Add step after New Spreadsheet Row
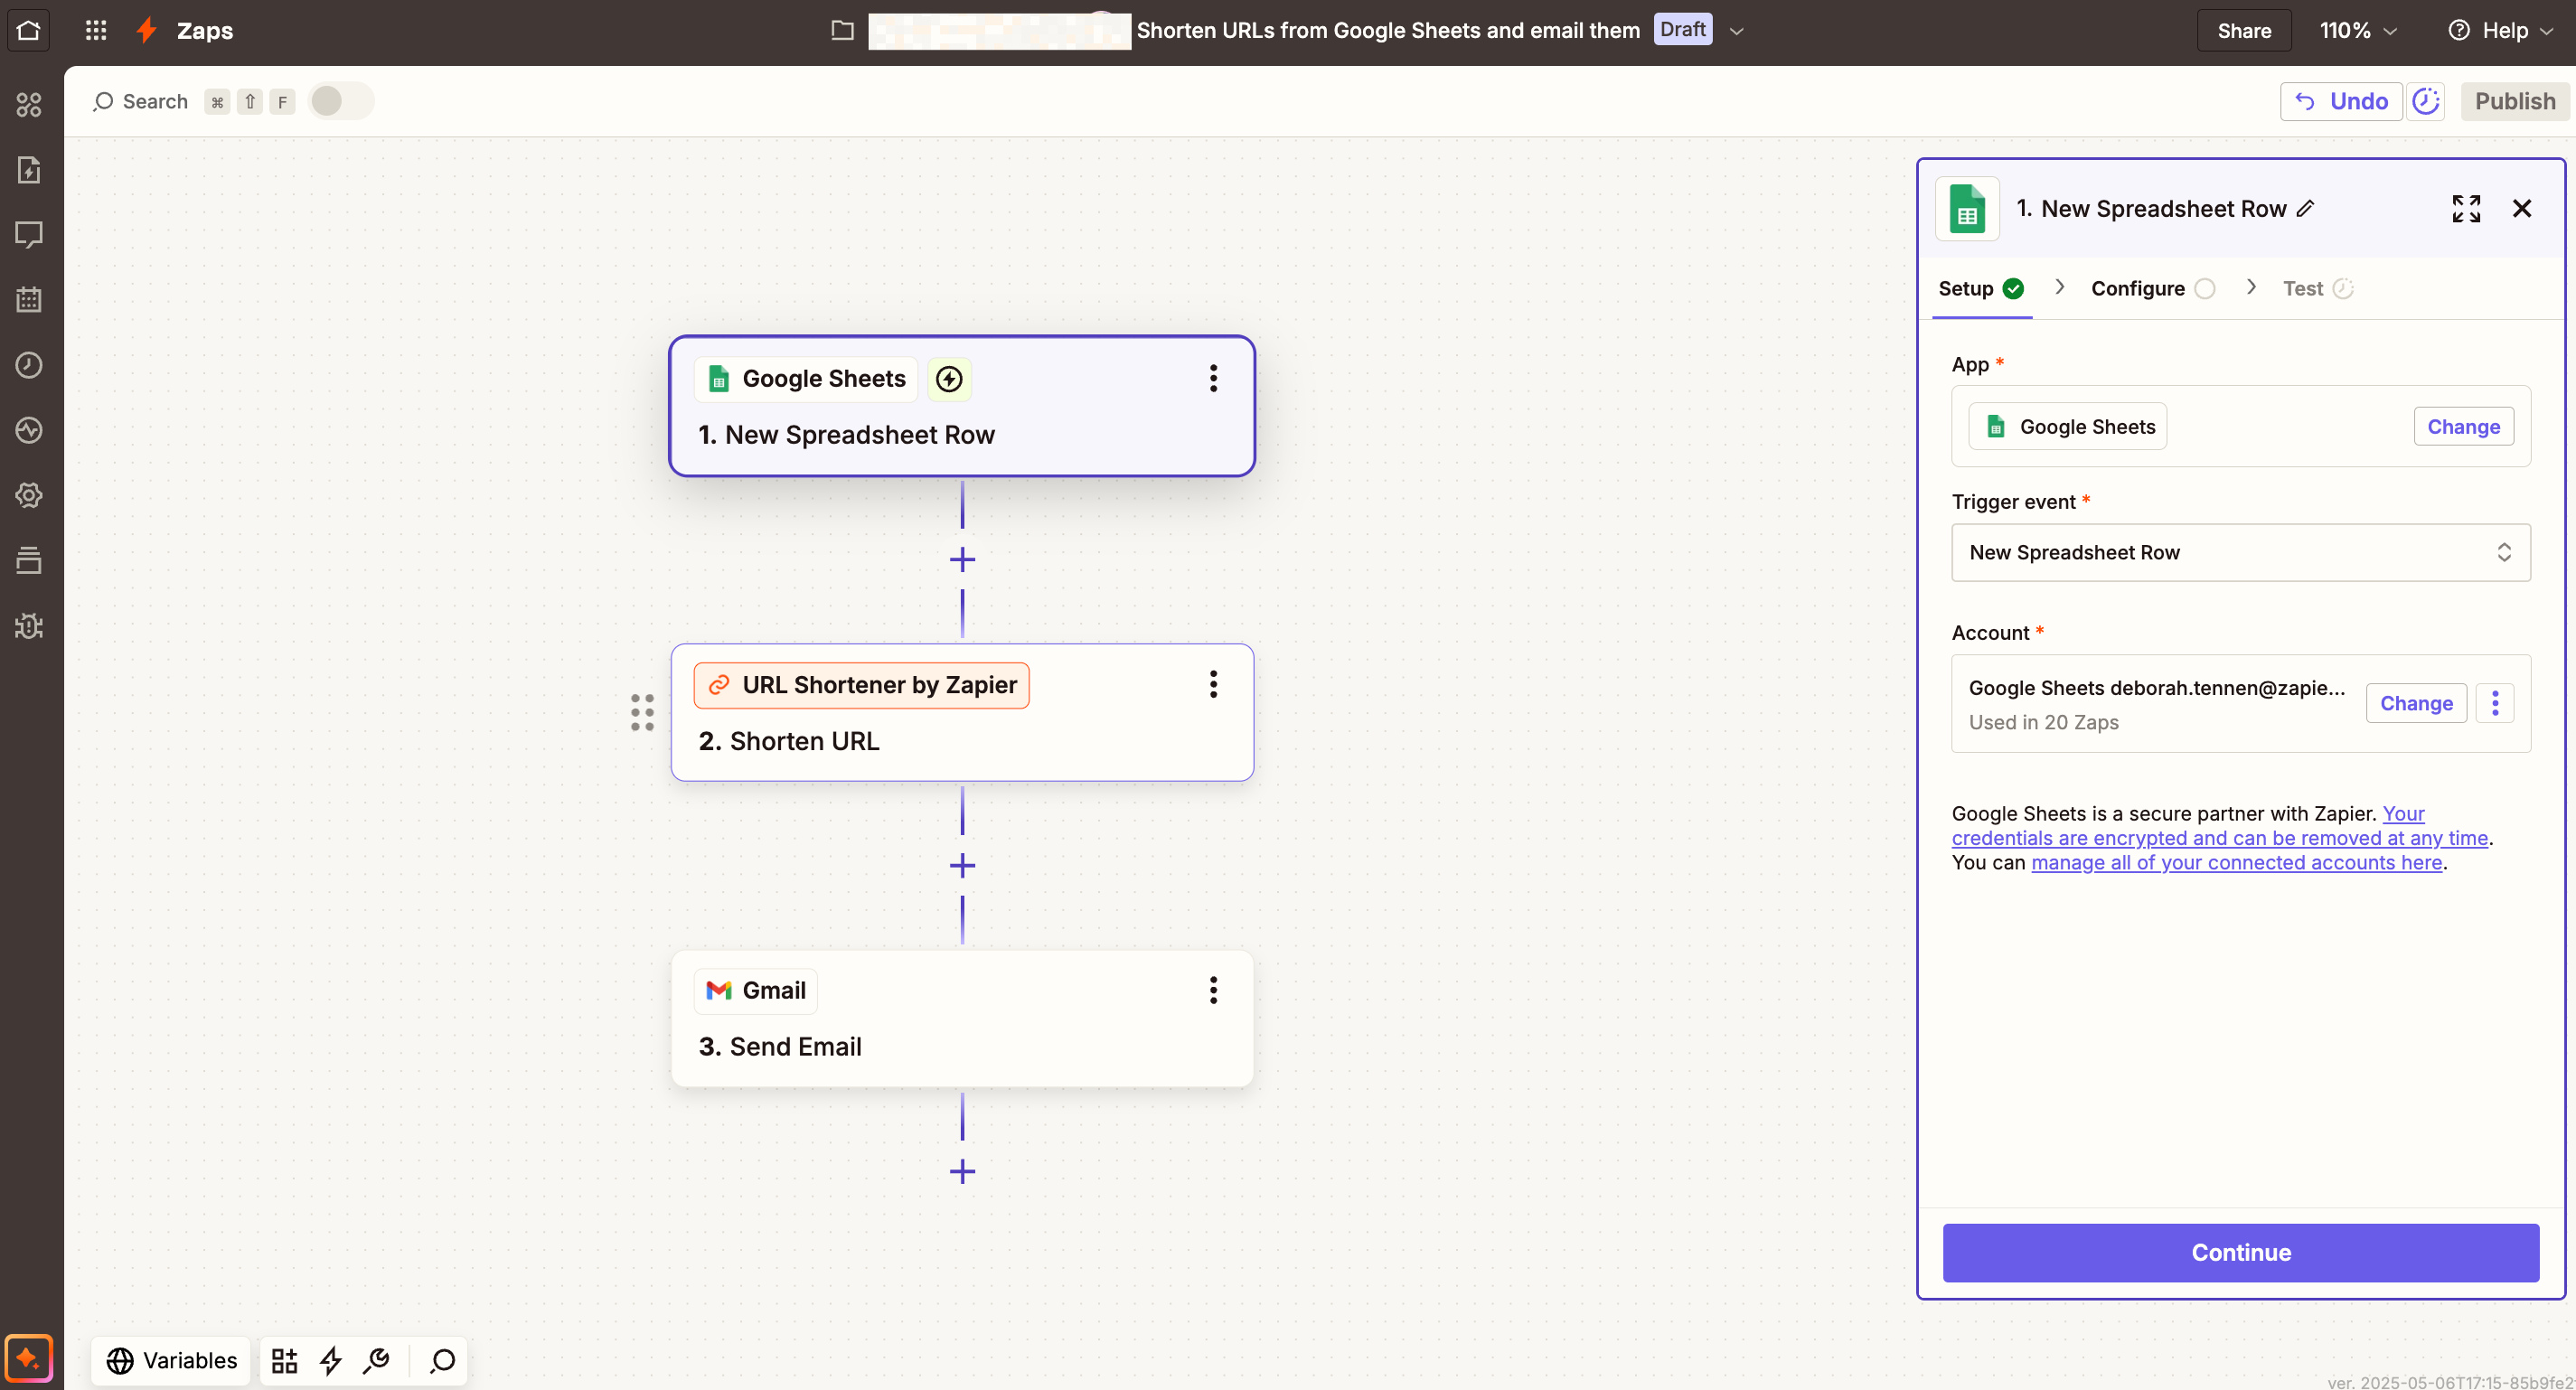 [962, 559]
